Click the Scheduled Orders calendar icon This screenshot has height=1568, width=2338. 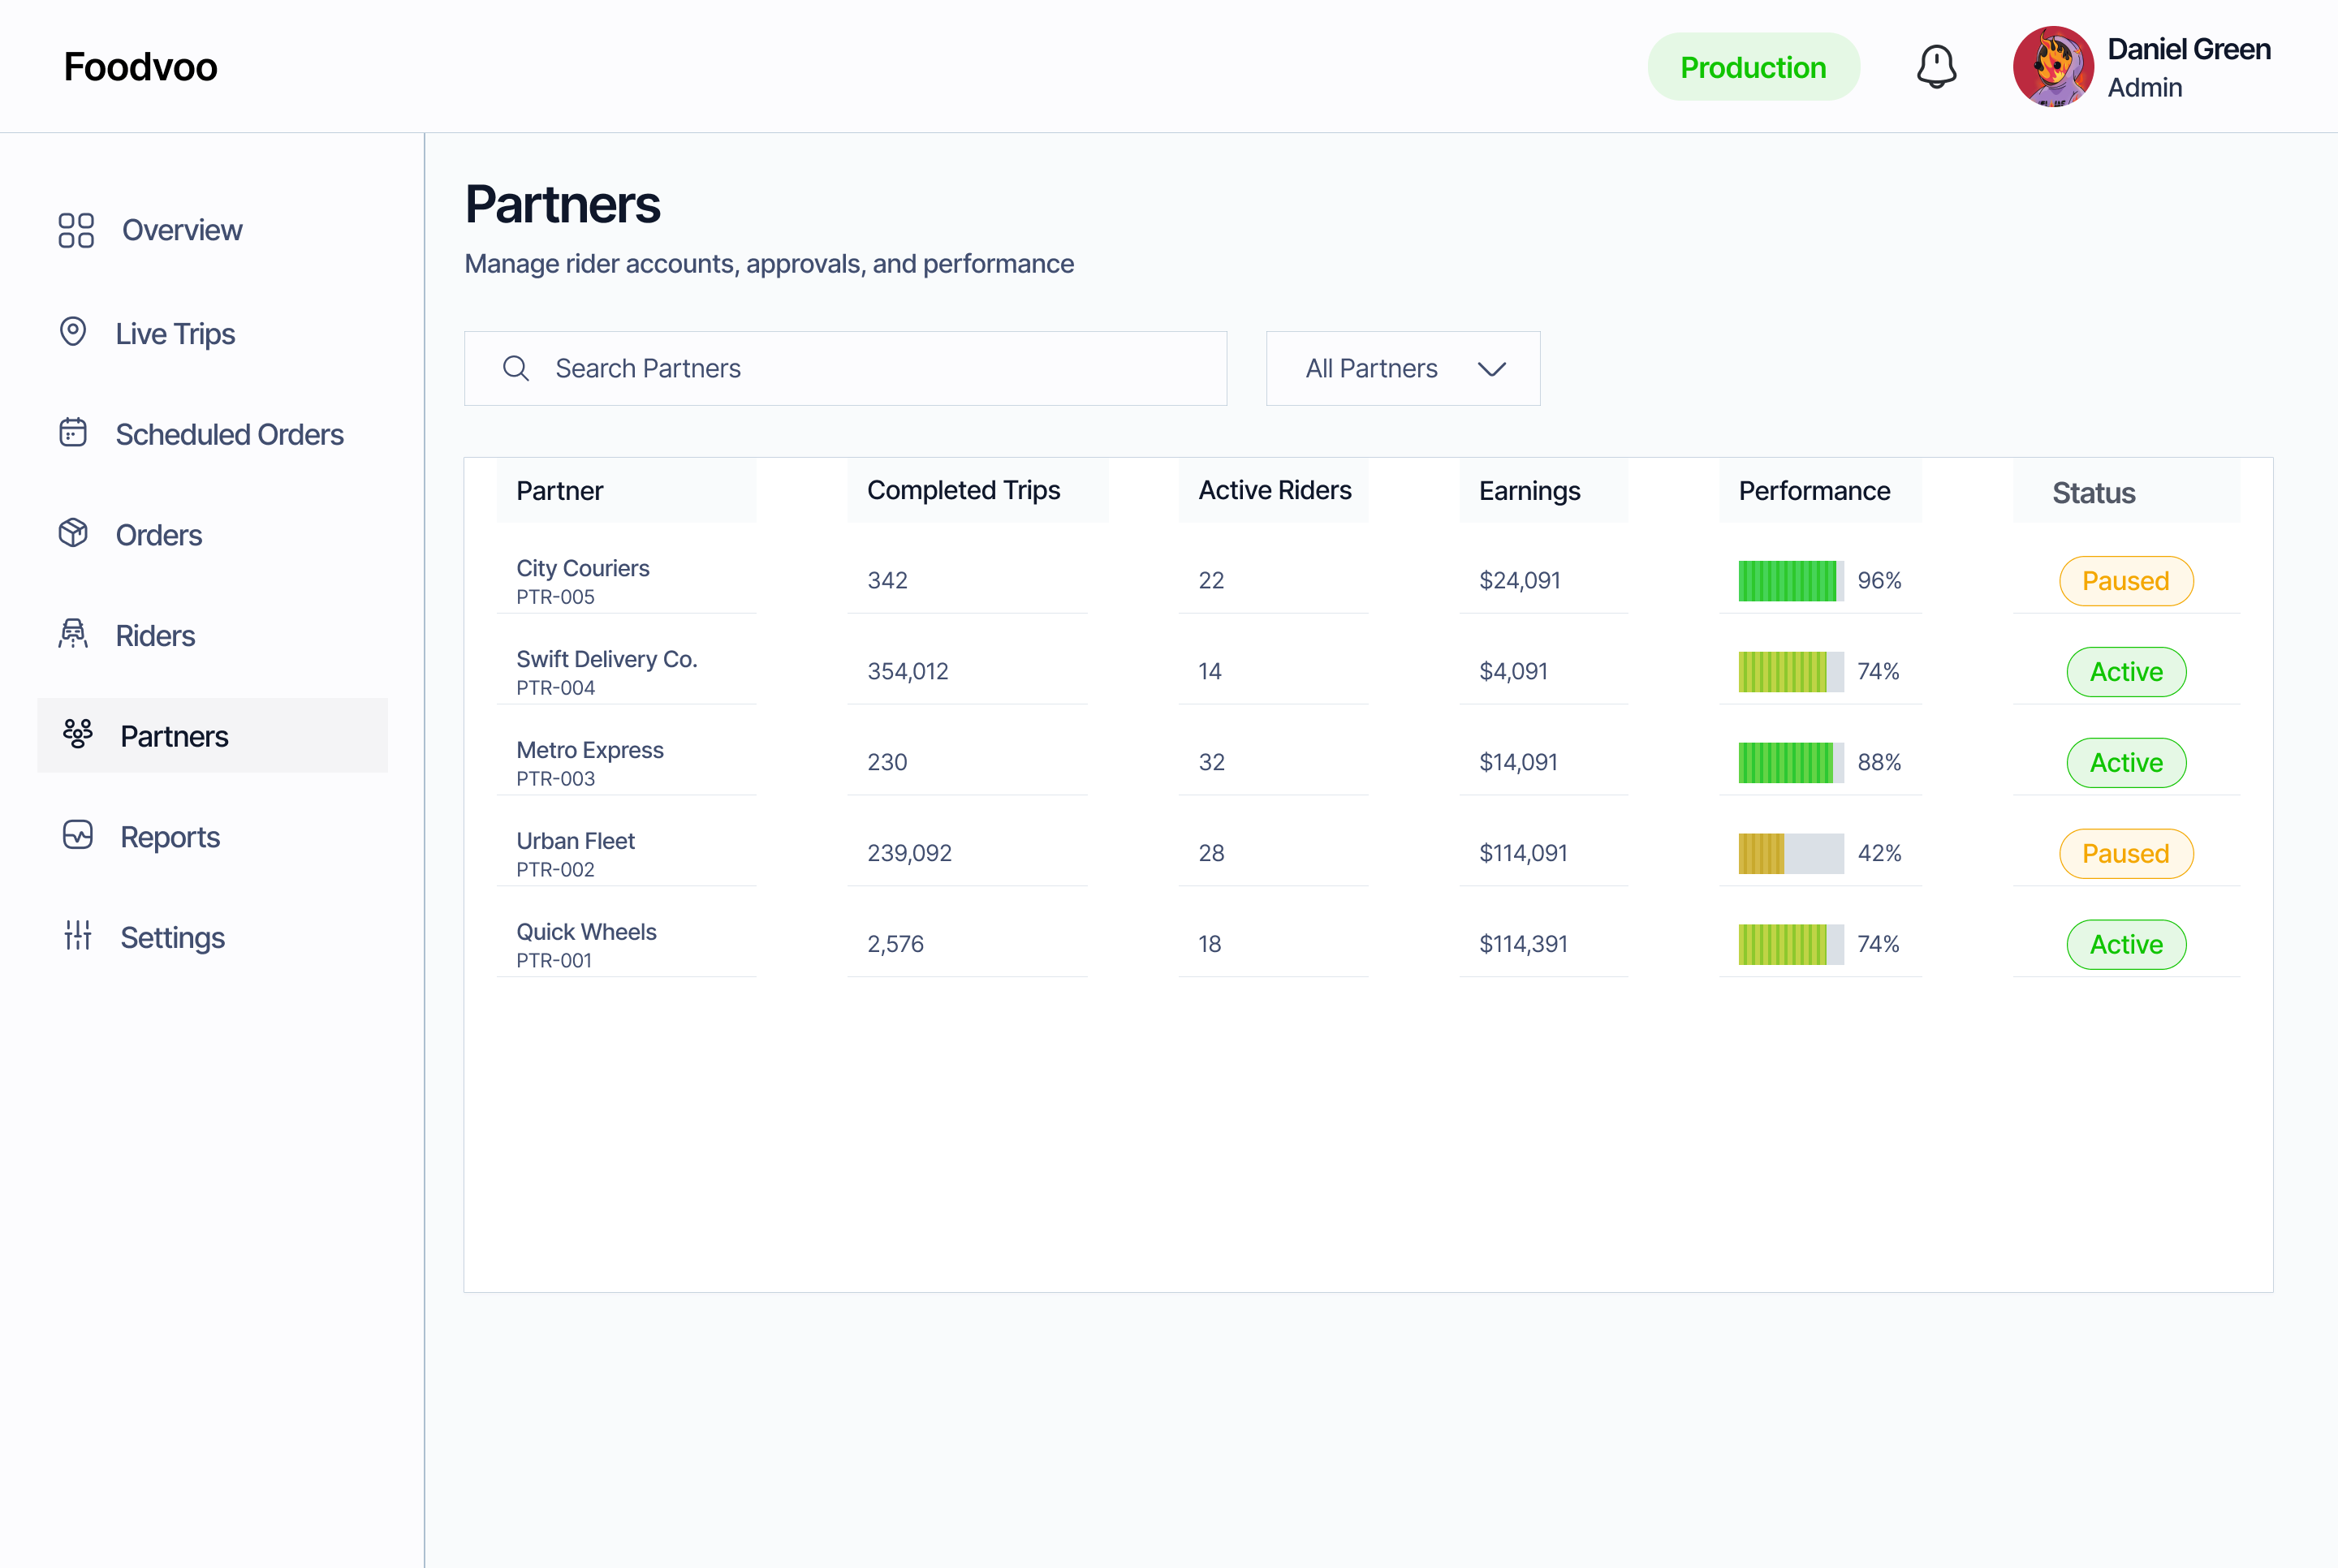click(x=73, y=432)
